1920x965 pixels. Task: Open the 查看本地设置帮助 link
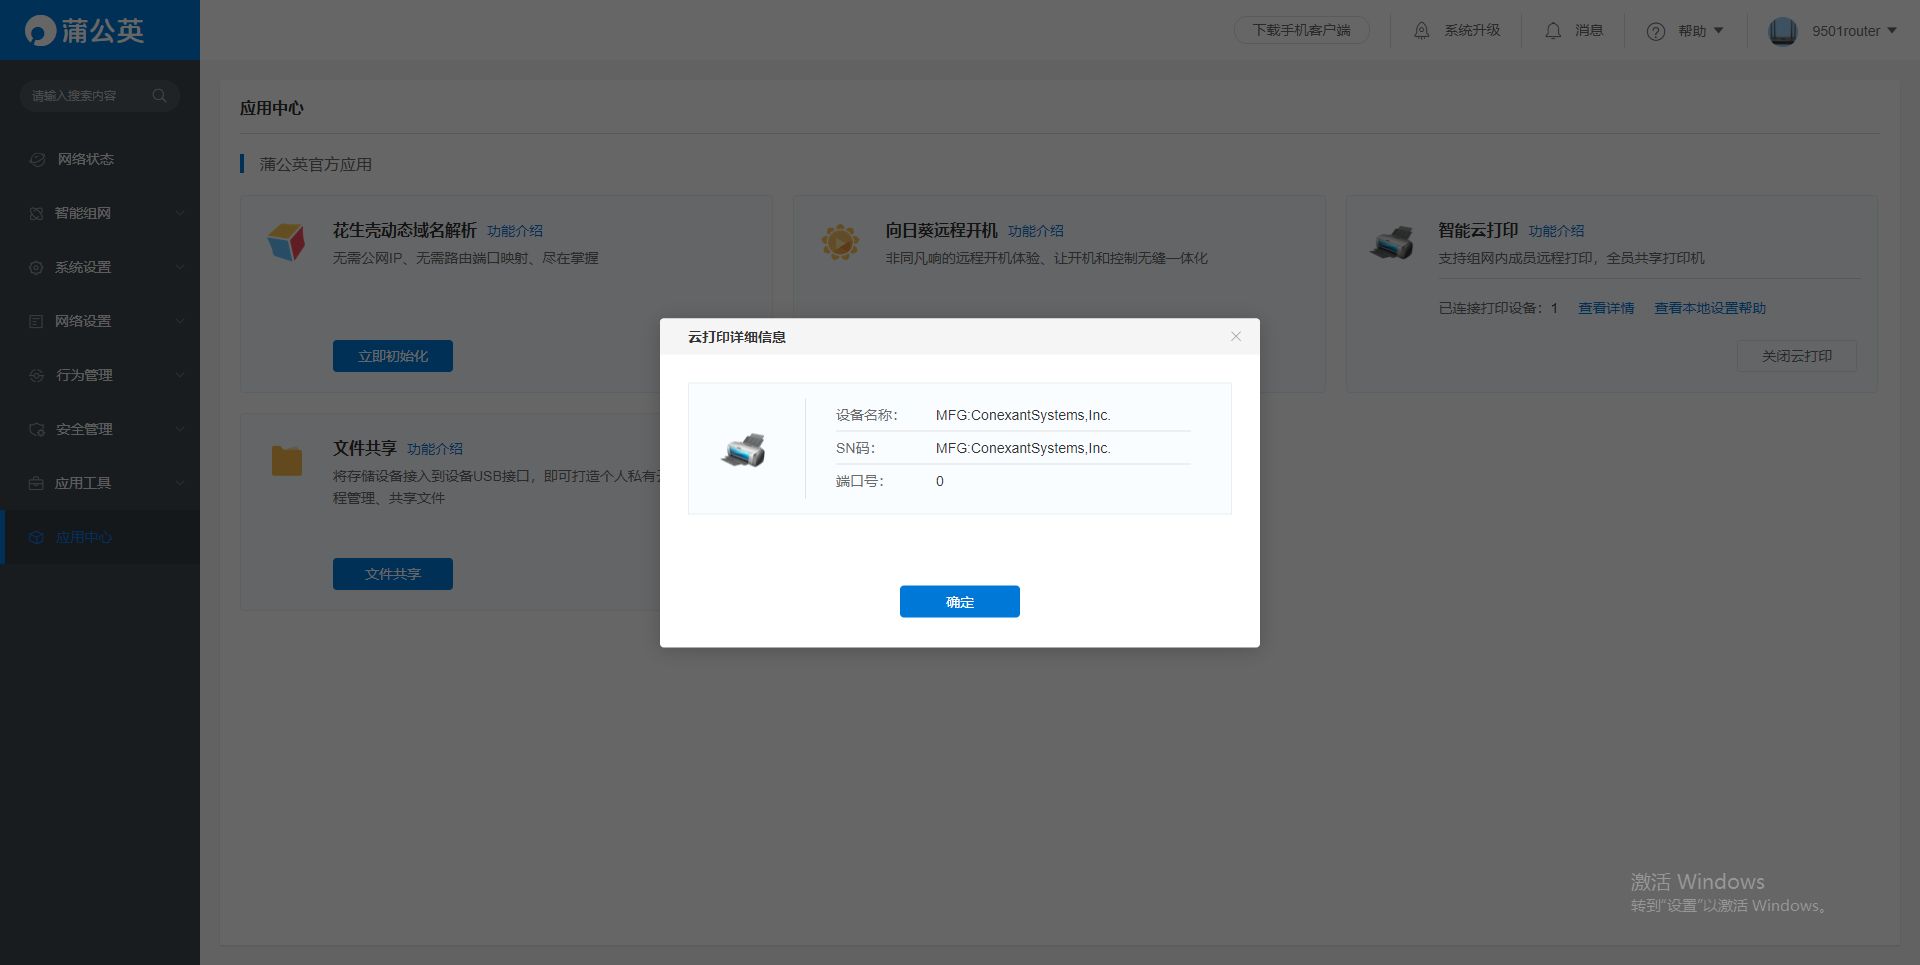tap(1709, 308)
